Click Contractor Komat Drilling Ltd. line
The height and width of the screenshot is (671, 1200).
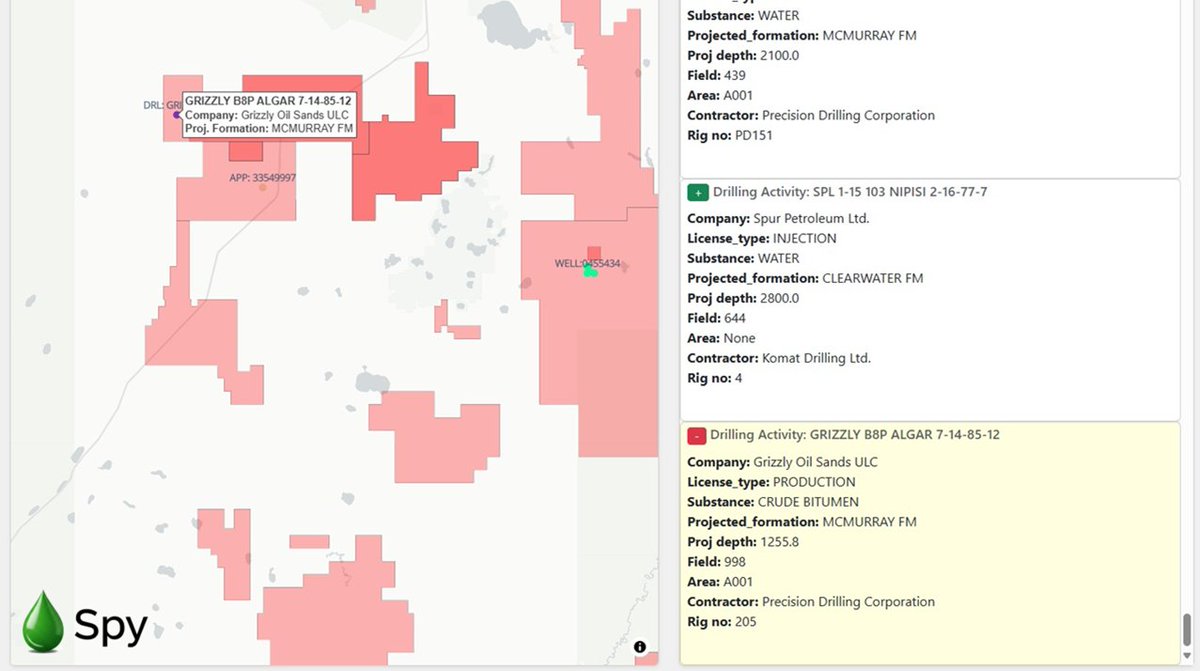[x=779, y=358]
